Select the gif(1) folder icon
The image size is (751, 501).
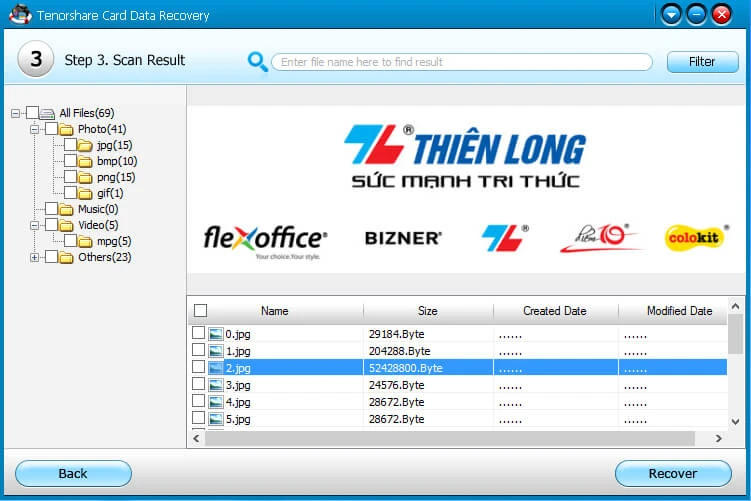[x=85, y=194]
